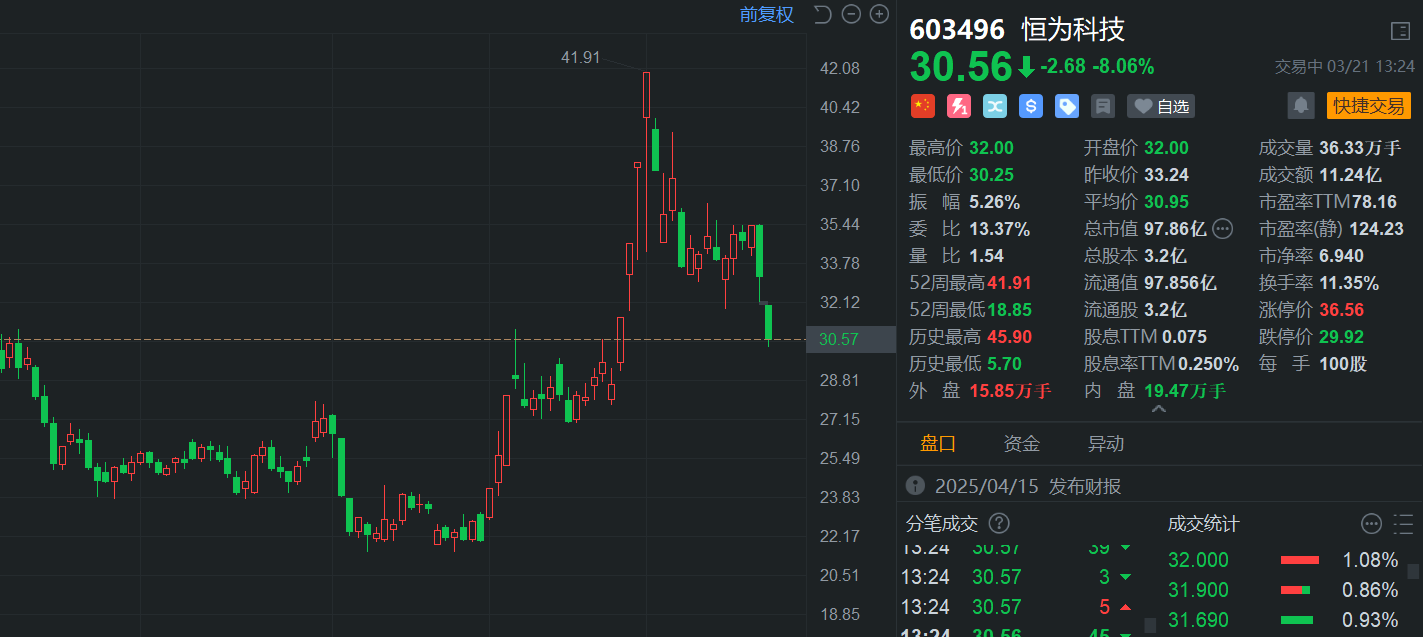The image size is (1423, 637).
Task: Click the 跌停价 29.92 value
Action: (1341, 337)
